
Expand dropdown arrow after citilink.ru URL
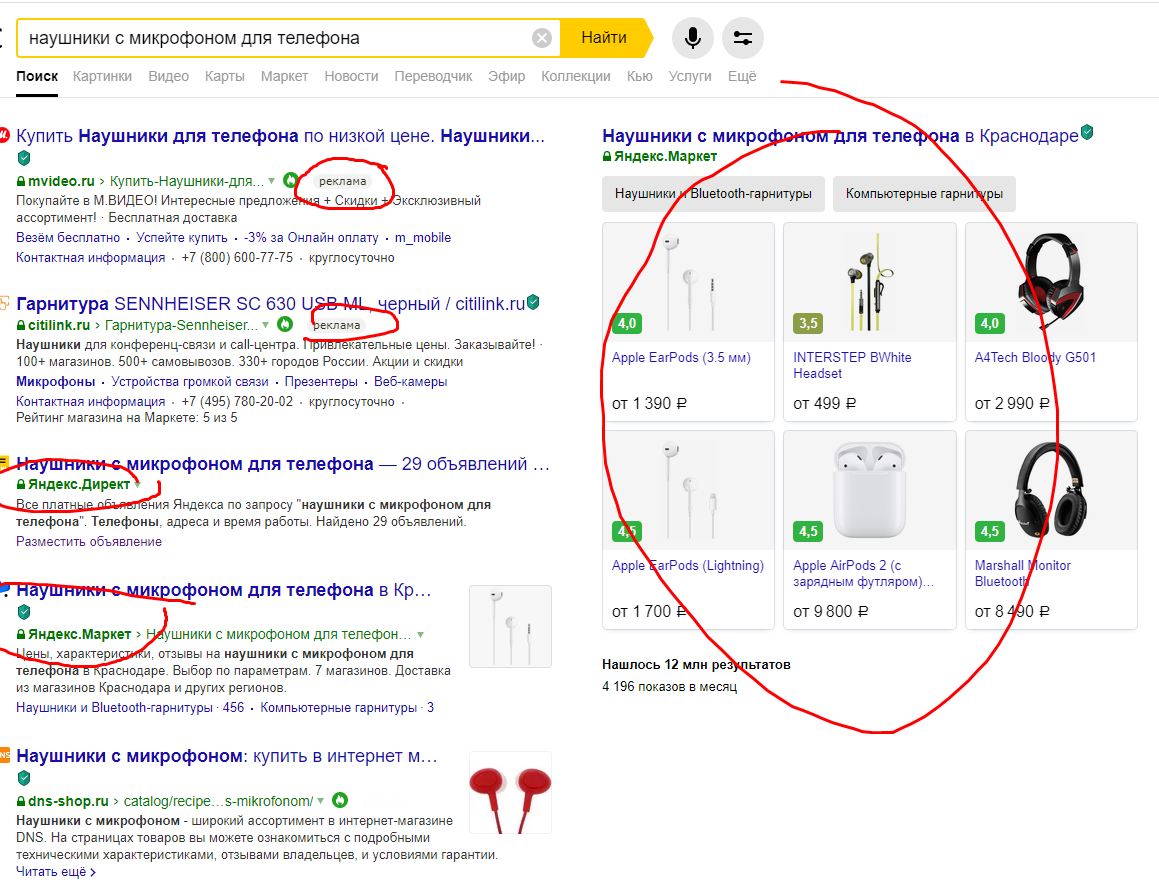(265, 325)
